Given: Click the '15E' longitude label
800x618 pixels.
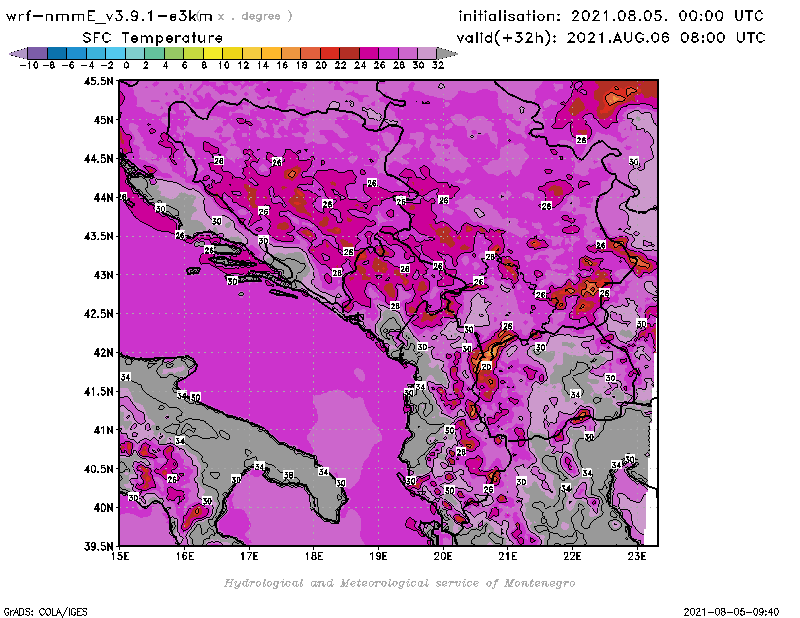Looking at the screenshot, I should [x=120, y=556].
